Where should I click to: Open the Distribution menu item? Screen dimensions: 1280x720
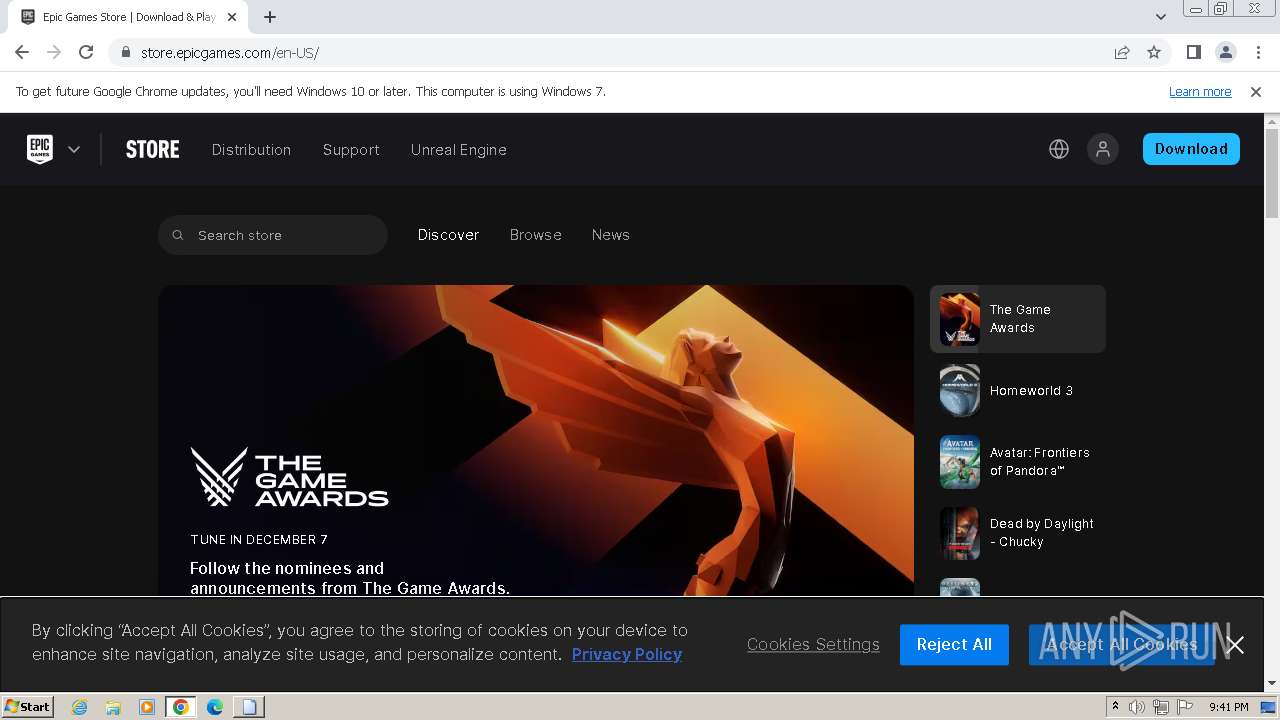(251, 150)
